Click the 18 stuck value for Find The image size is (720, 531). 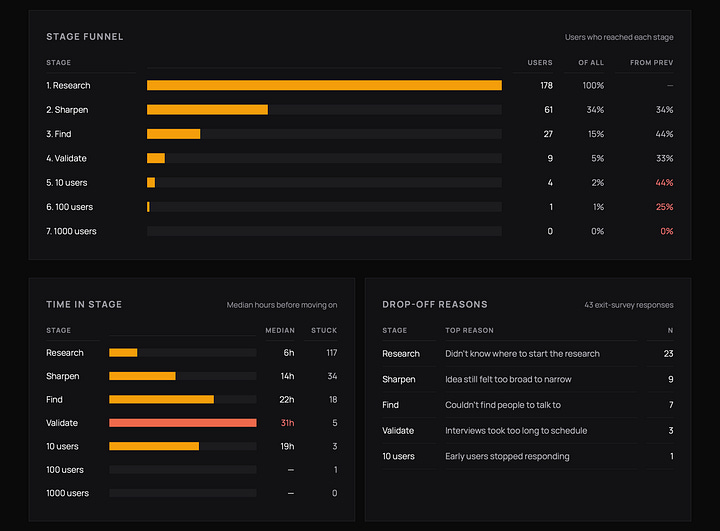pyautogui.click(x=333, y=400)
